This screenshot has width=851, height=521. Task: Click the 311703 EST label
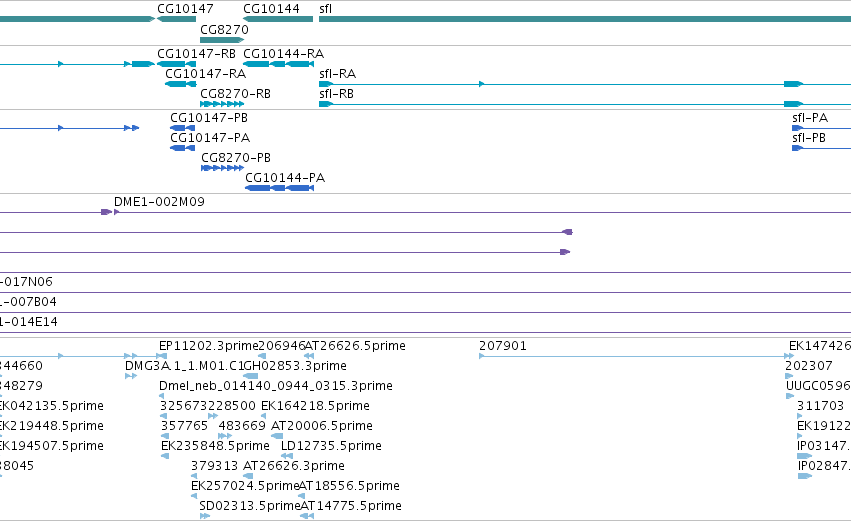tap(820, 406)
